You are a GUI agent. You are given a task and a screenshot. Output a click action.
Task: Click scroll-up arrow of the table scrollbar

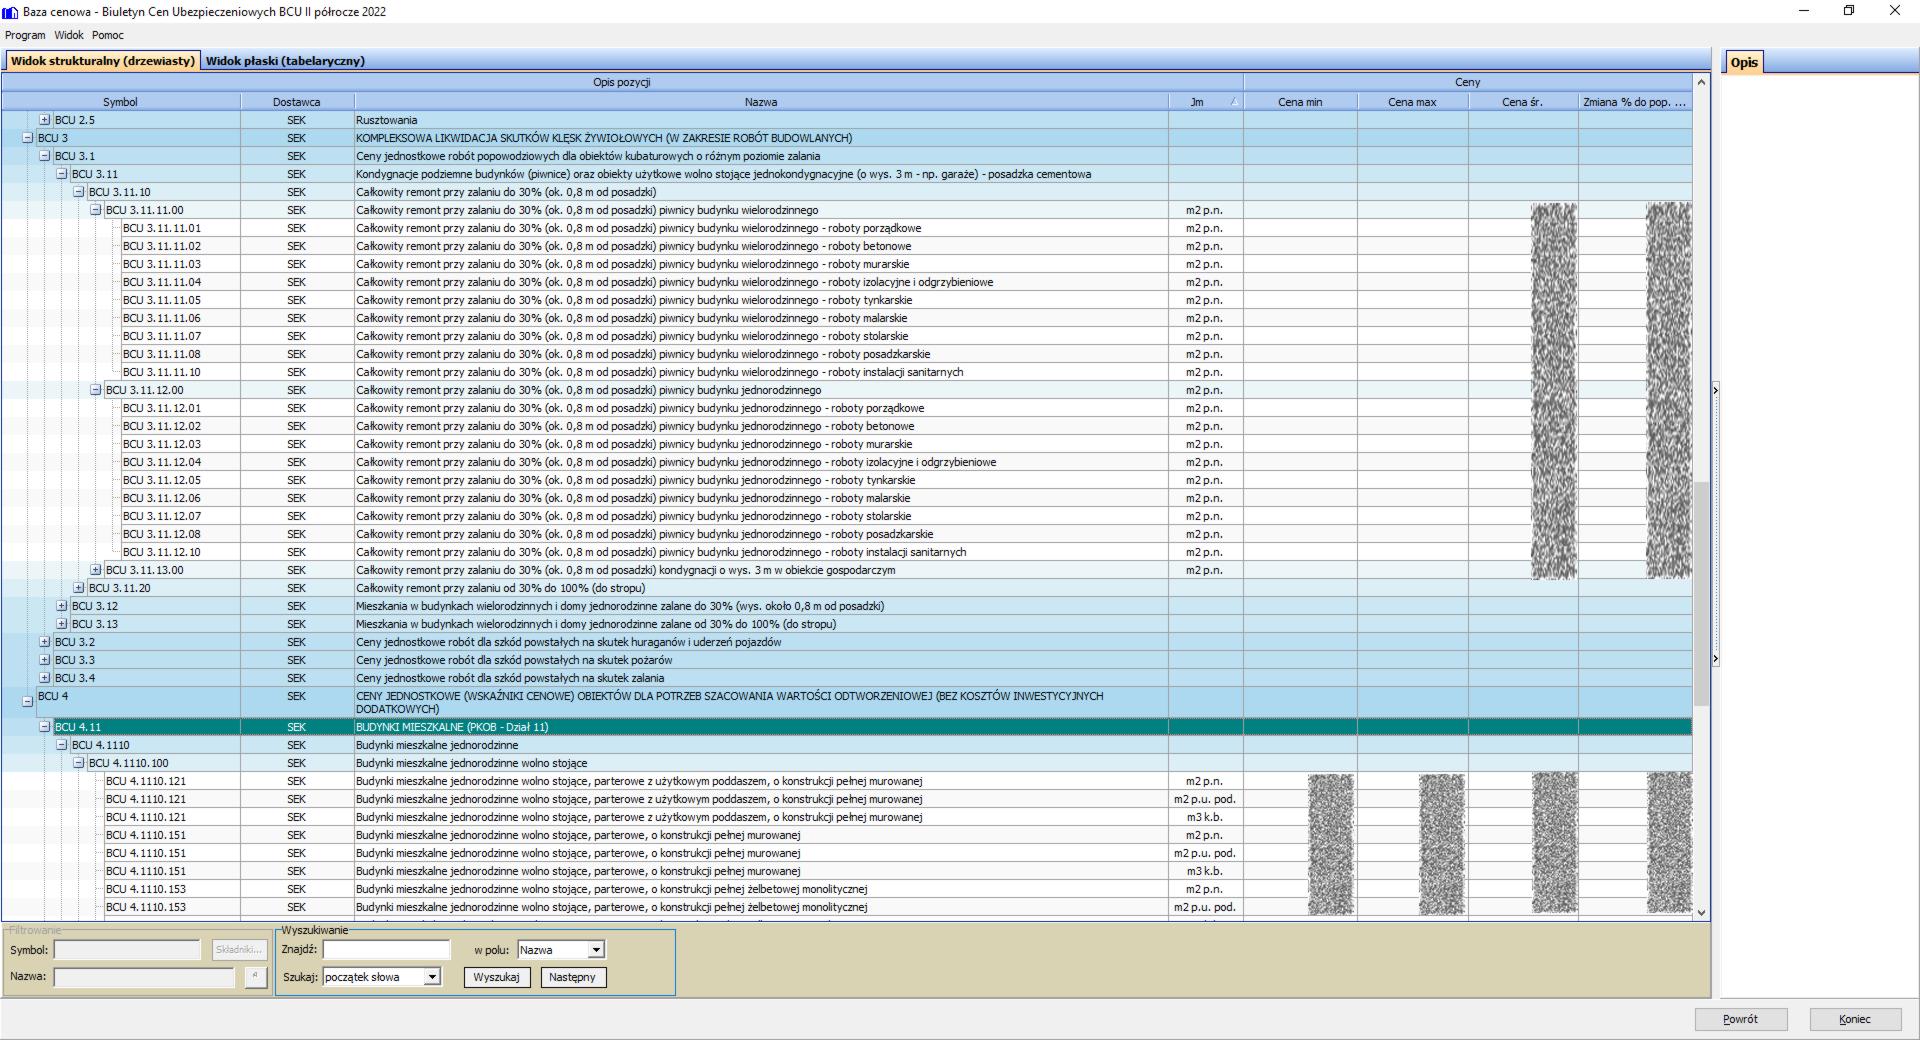point(1701,82)
